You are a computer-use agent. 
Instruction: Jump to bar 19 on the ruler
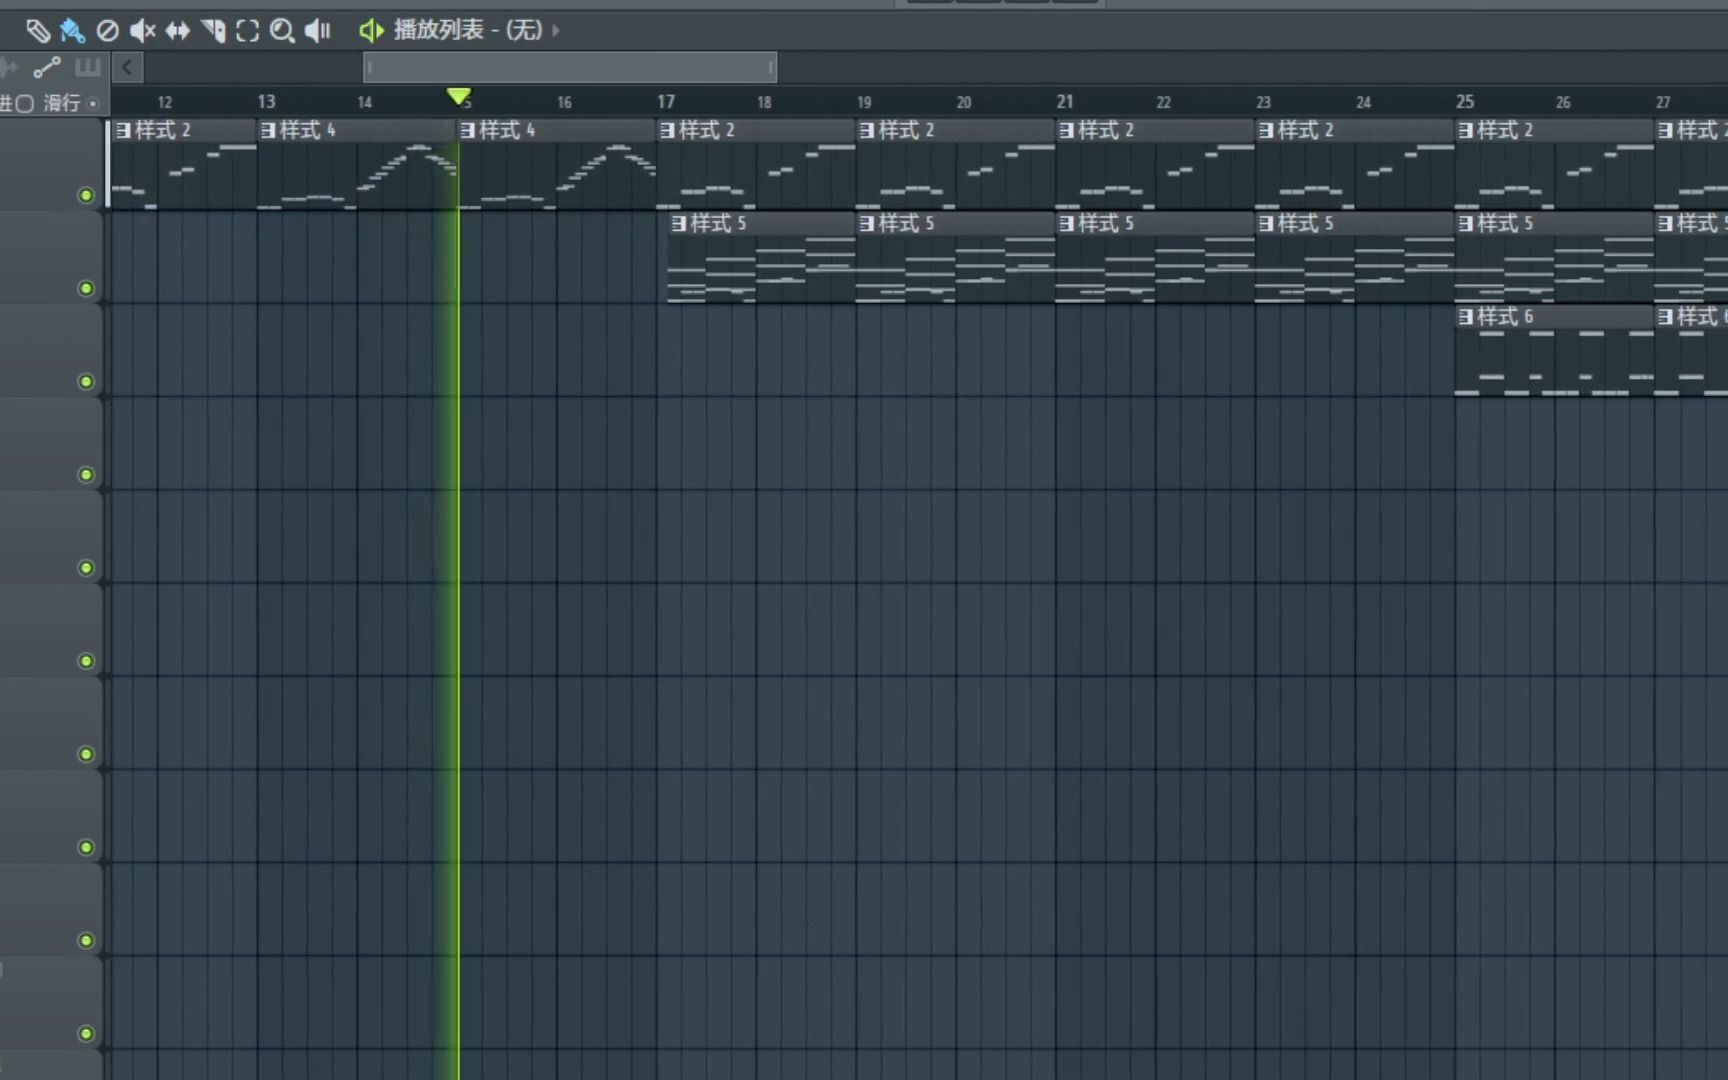tap(864, 102)
